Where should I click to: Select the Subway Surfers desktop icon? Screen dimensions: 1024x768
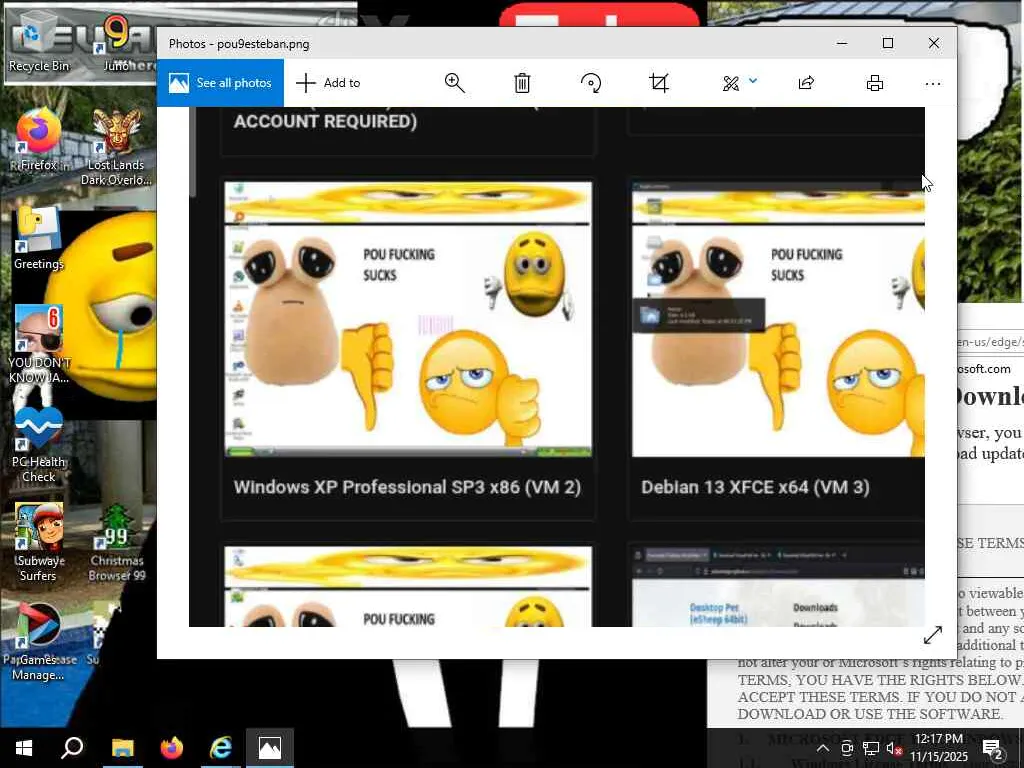point(39,543)
